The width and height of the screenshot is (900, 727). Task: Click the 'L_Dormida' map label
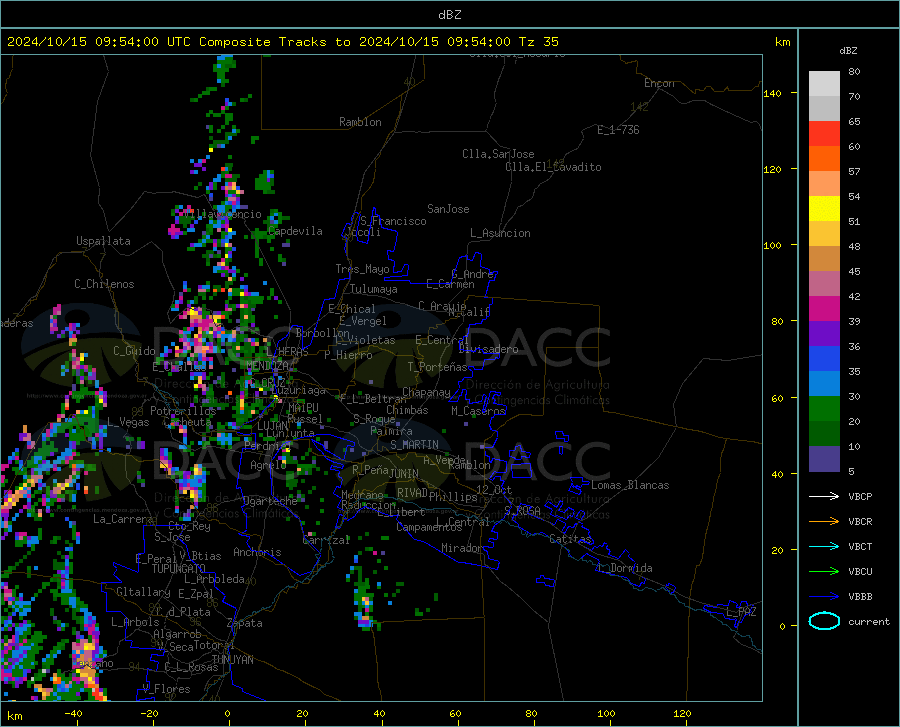tap(624, 568)
